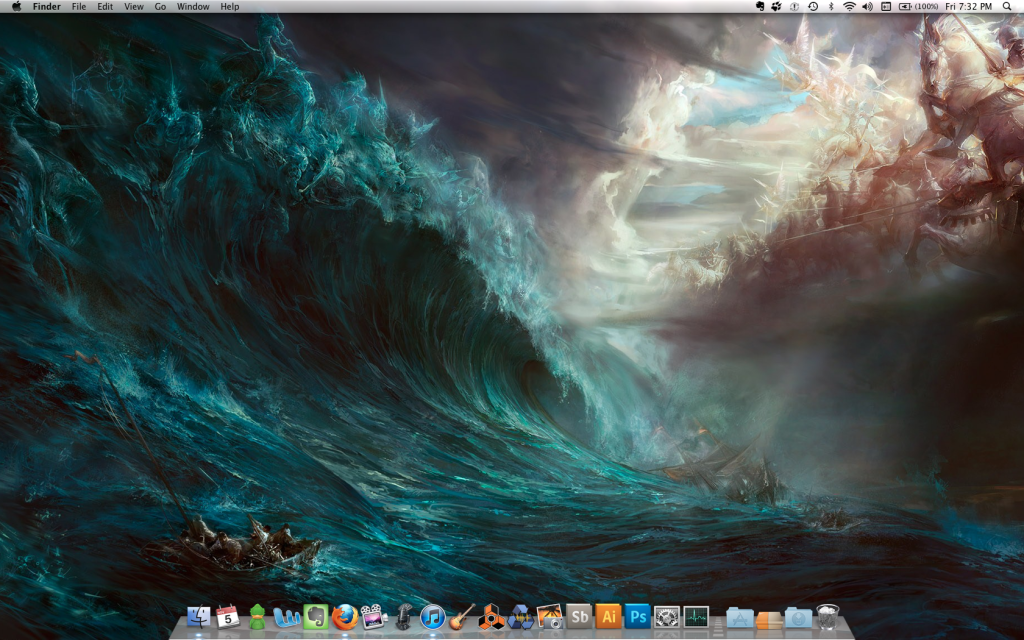1024x640 pixels.
Task: Open the Bluetooth status menu
Action: pyautogui.click(x=831, y=7)
